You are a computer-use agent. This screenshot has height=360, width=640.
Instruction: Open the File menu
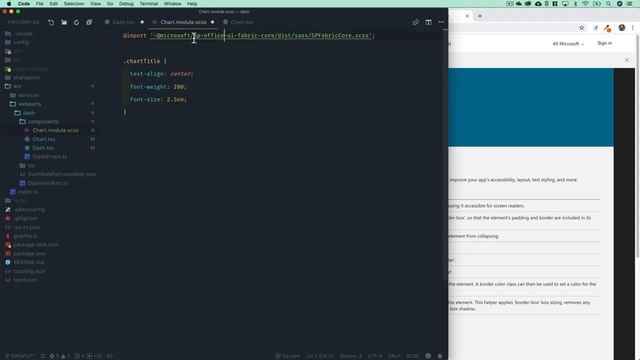pos(40,4)
